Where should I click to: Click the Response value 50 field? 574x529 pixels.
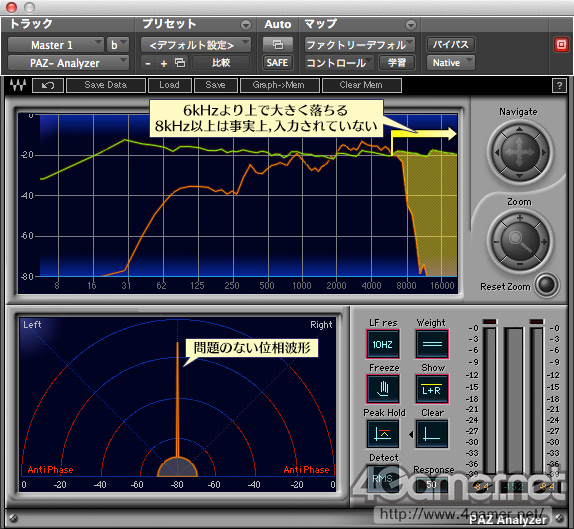point(432,484)
